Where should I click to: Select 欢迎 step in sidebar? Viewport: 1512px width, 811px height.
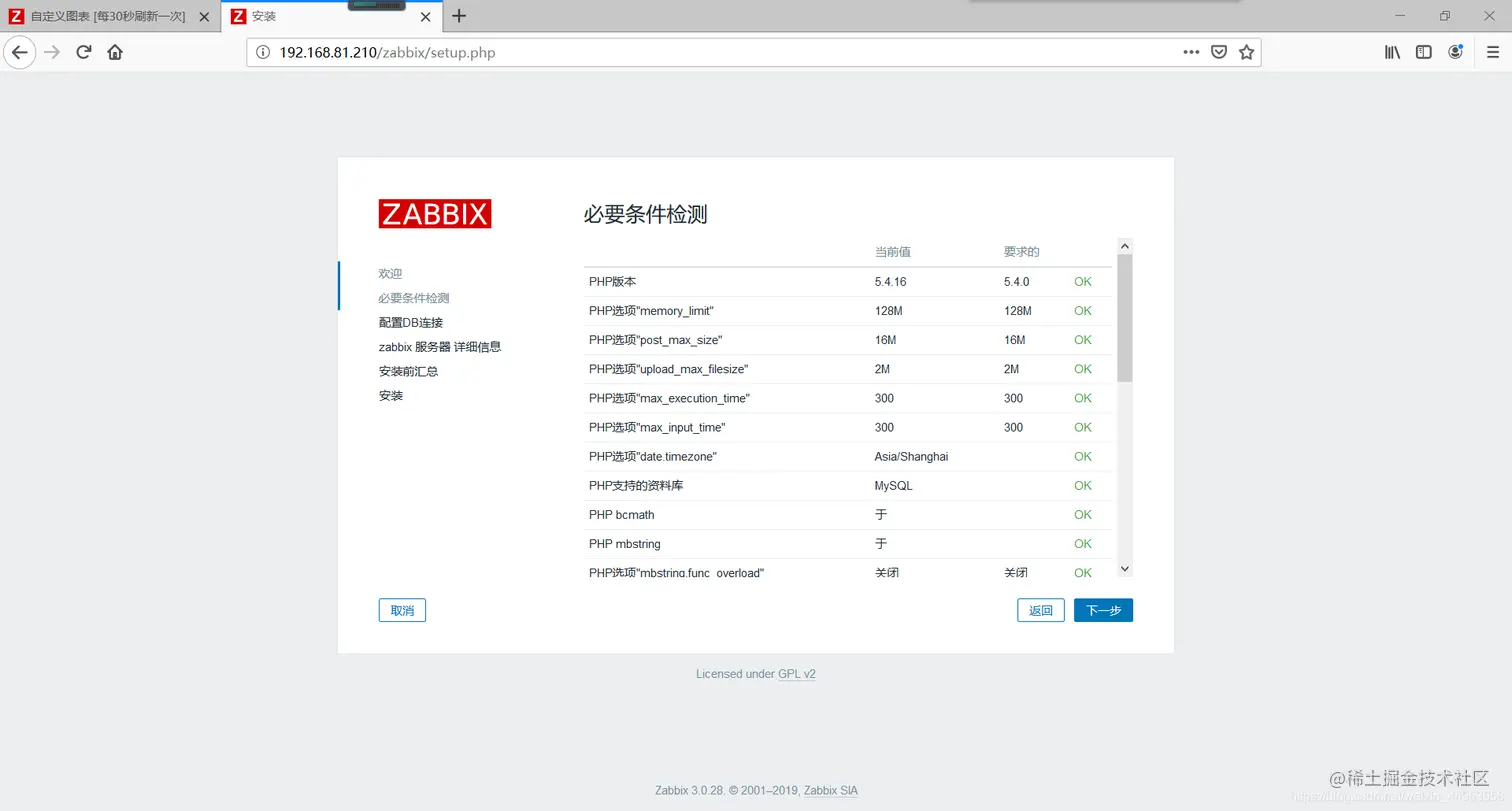[391, 273]
